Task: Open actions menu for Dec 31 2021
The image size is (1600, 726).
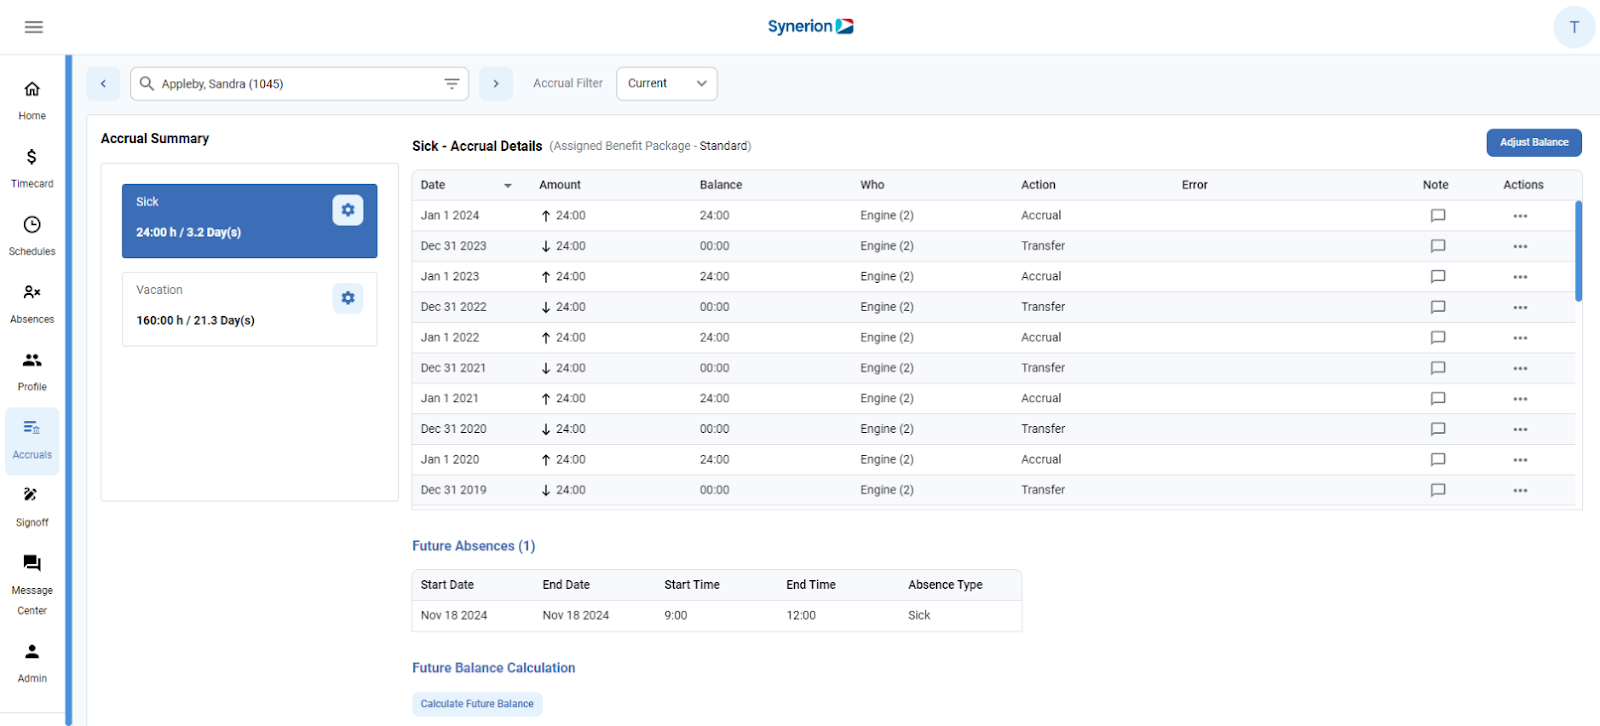Action: coord(1520,368)
